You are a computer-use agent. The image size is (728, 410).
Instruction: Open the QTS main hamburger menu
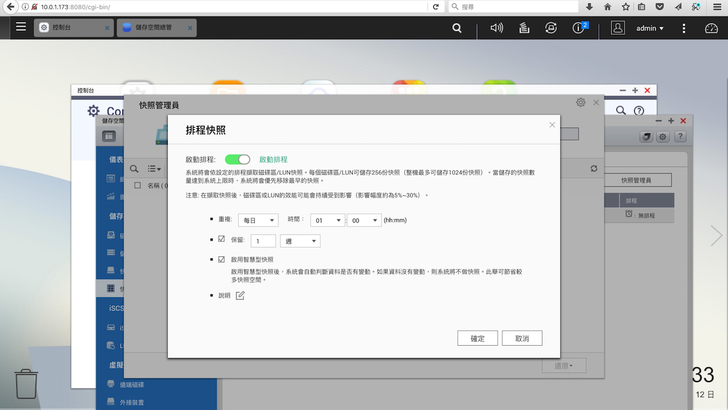point(20,28)
